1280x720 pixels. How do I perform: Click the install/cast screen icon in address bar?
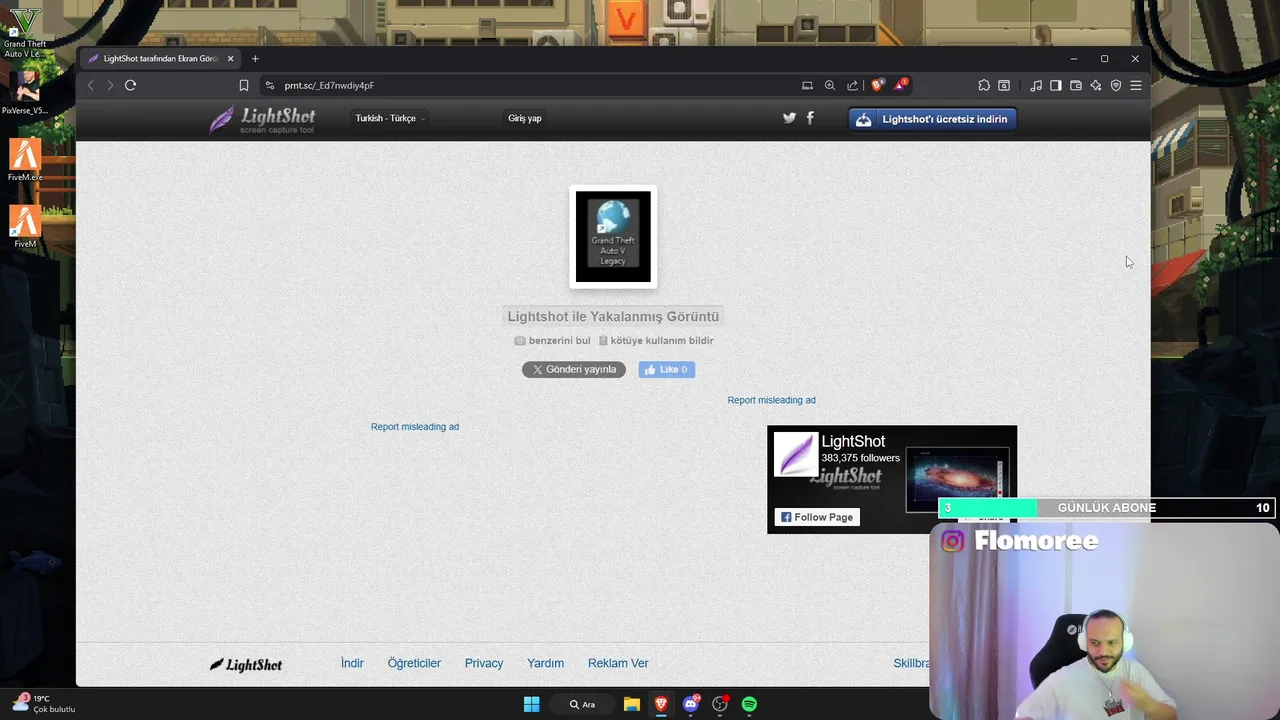click(x=807, y=86)
